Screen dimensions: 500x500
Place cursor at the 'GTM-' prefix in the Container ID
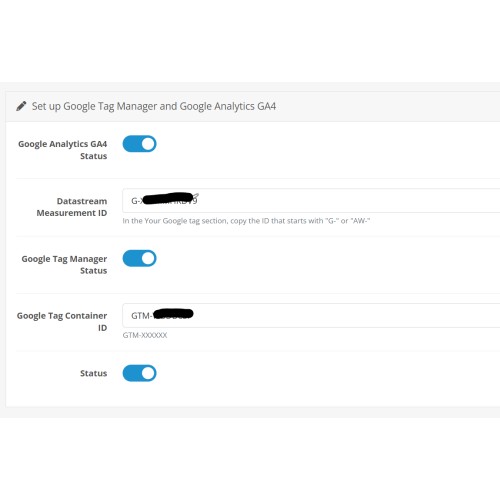tap(141, 316)
